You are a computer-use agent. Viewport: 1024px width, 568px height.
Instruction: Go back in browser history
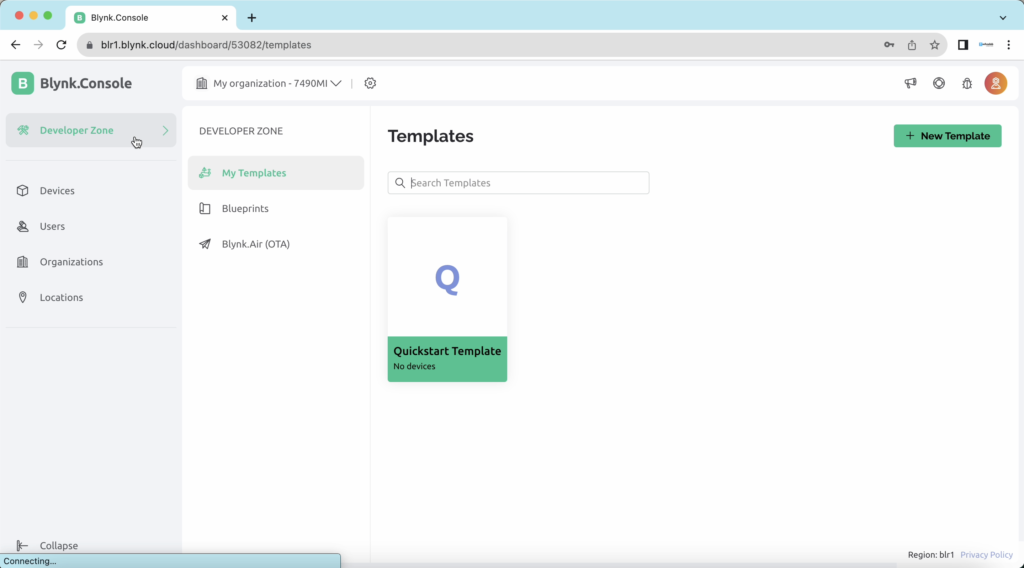(16, 45)
